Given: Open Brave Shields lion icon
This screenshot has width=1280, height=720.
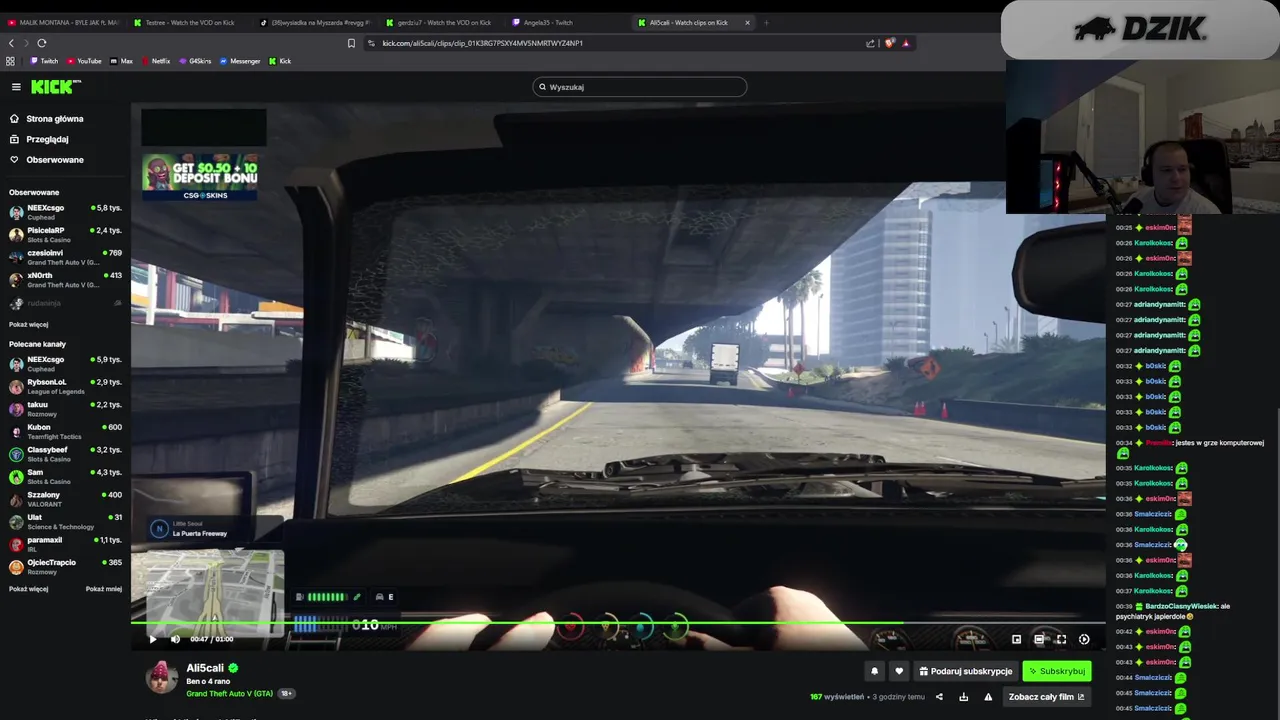Looking at the screenshot, I should point(890,43).
